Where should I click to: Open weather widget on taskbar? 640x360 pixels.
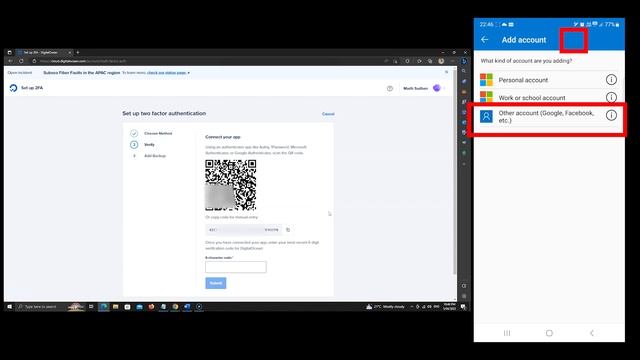click(385, 307)
